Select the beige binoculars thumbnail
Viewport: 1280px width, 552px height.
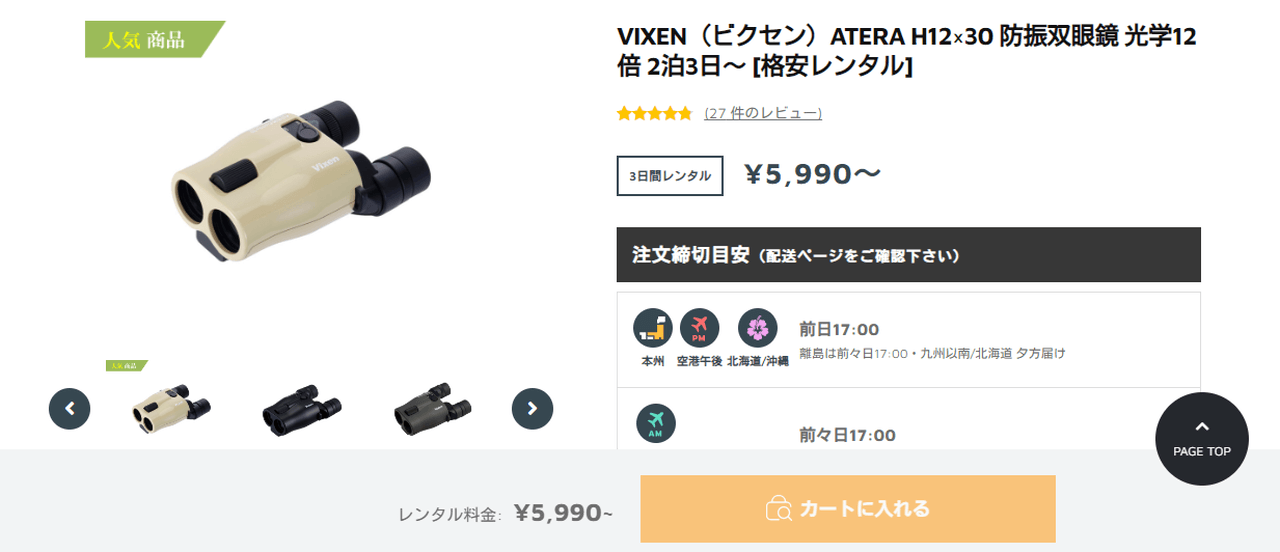(172, 407)
